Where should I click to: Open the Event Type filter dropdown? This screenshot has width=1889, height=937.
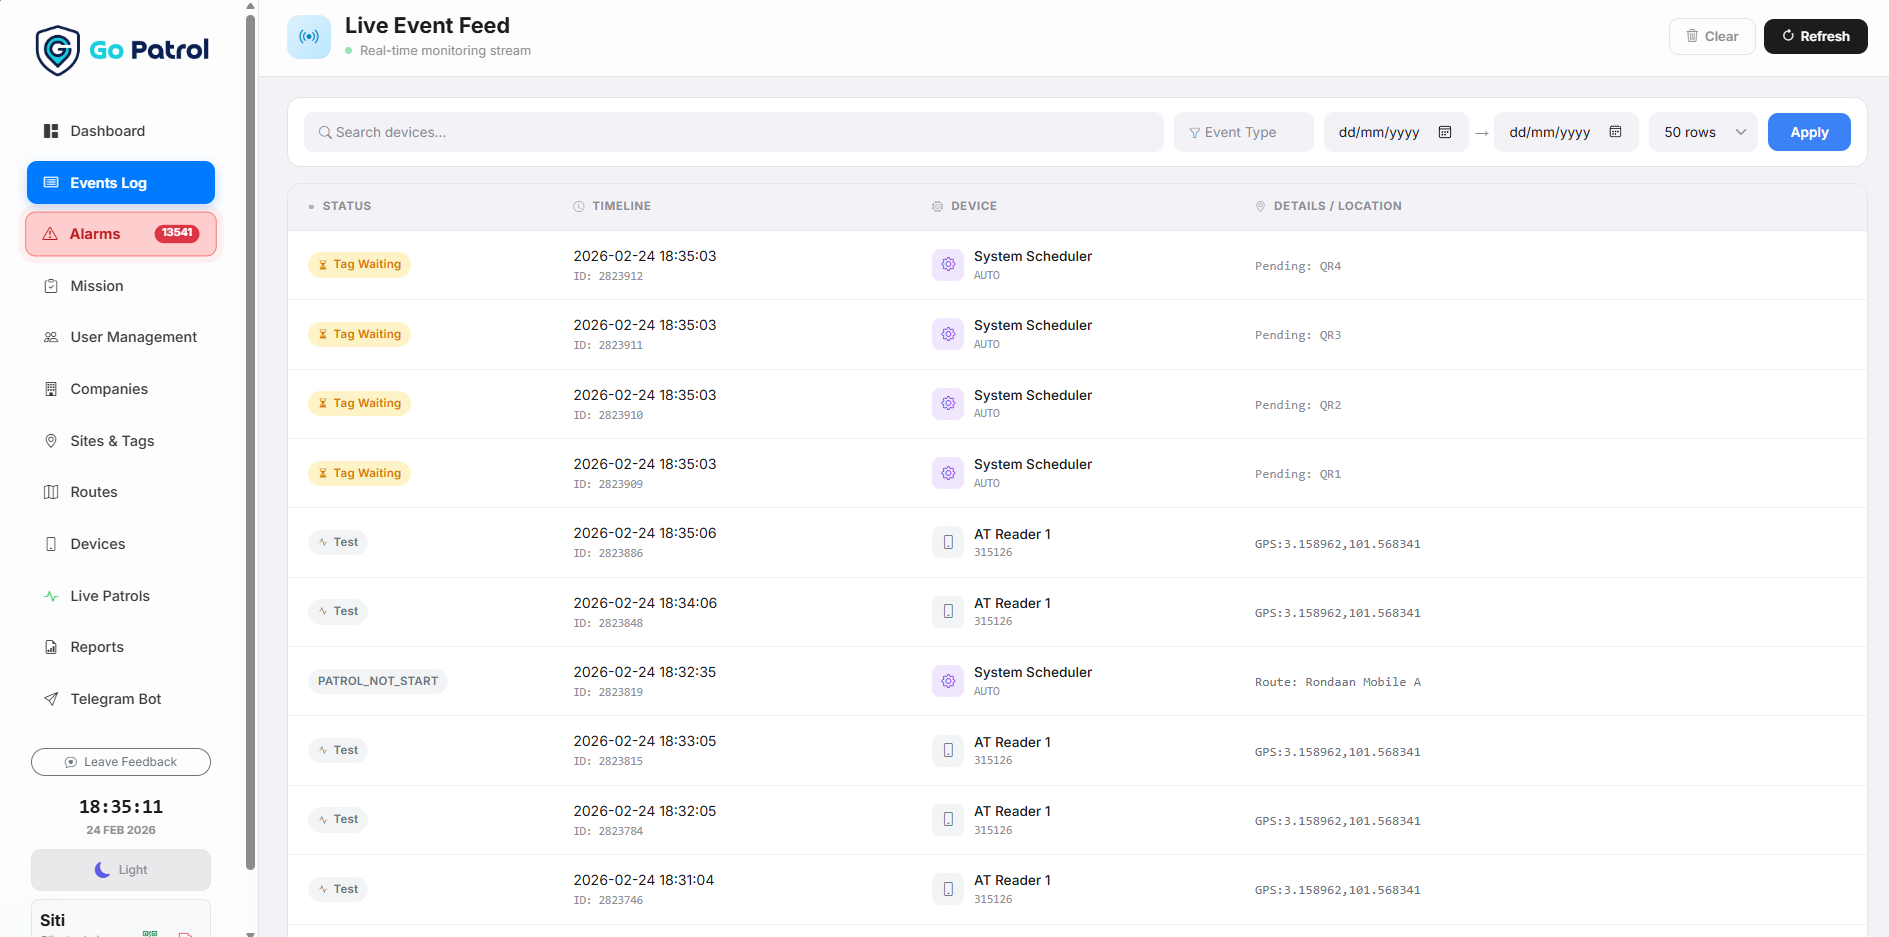[x=1243, y=131]
